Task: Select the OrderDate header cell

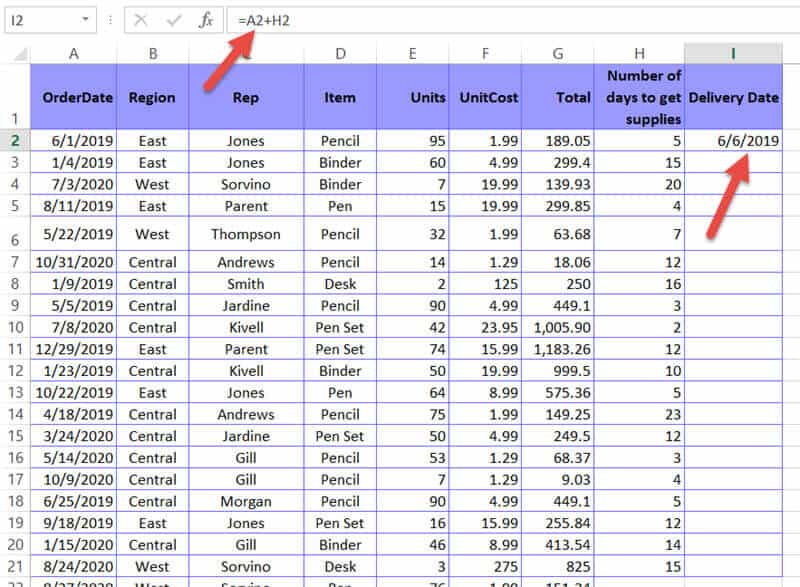Action: click(x=73, y=97)
